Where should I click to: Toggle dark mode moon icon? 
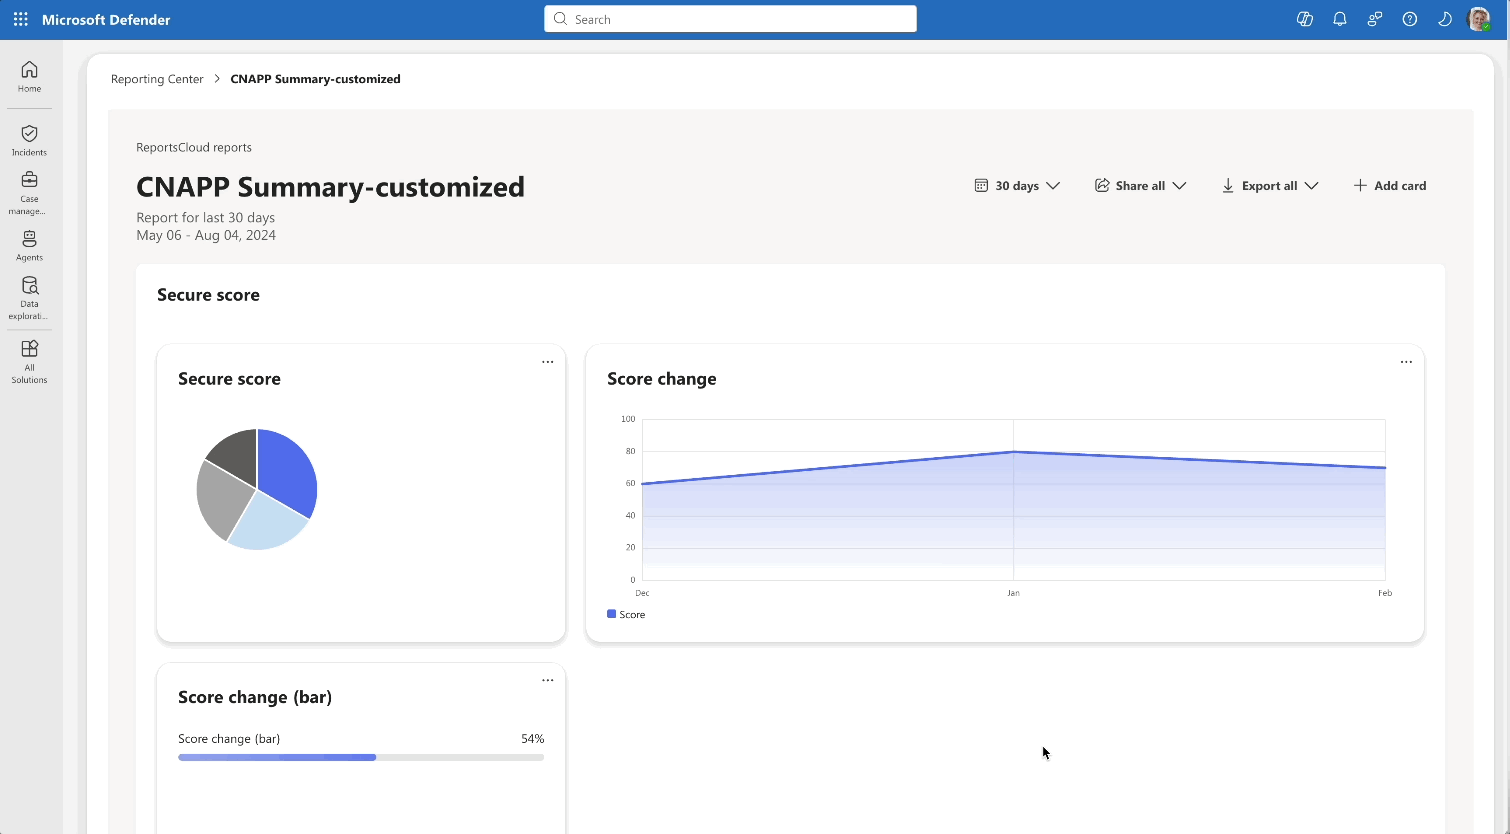[x=1444, y=19]
